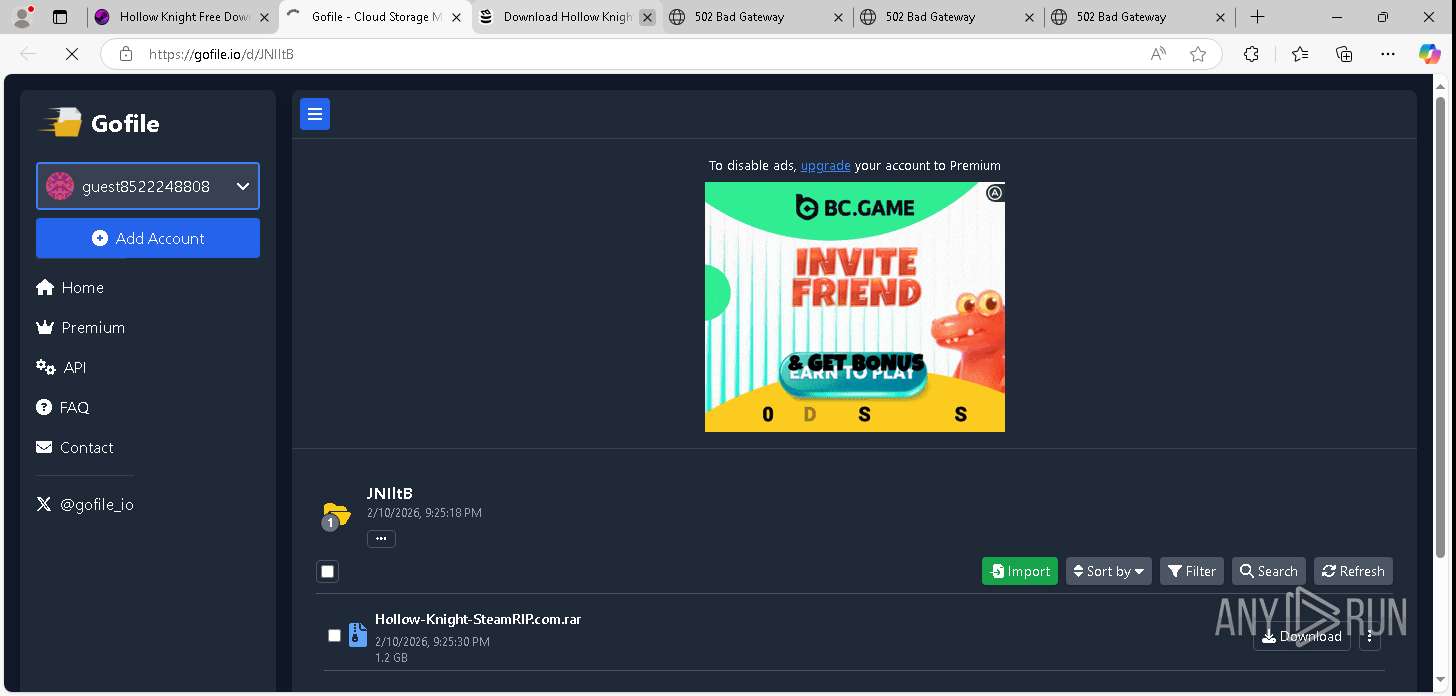Open API in sidebar
1456x696 pixels.
(61, 368)
